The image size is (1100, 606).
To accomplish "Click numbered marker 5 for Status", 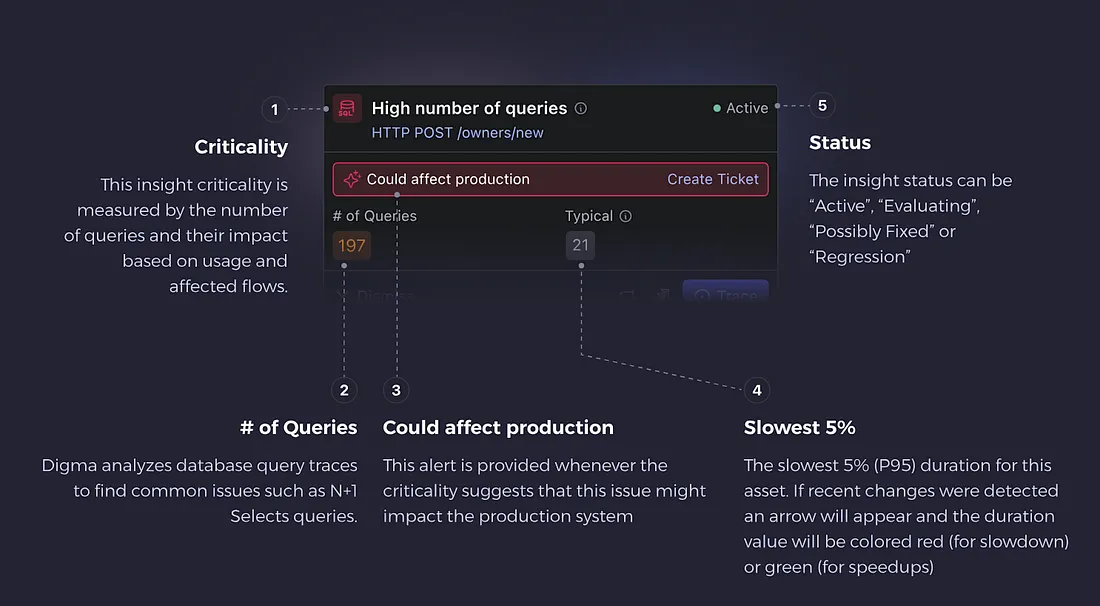I will 822,105.
